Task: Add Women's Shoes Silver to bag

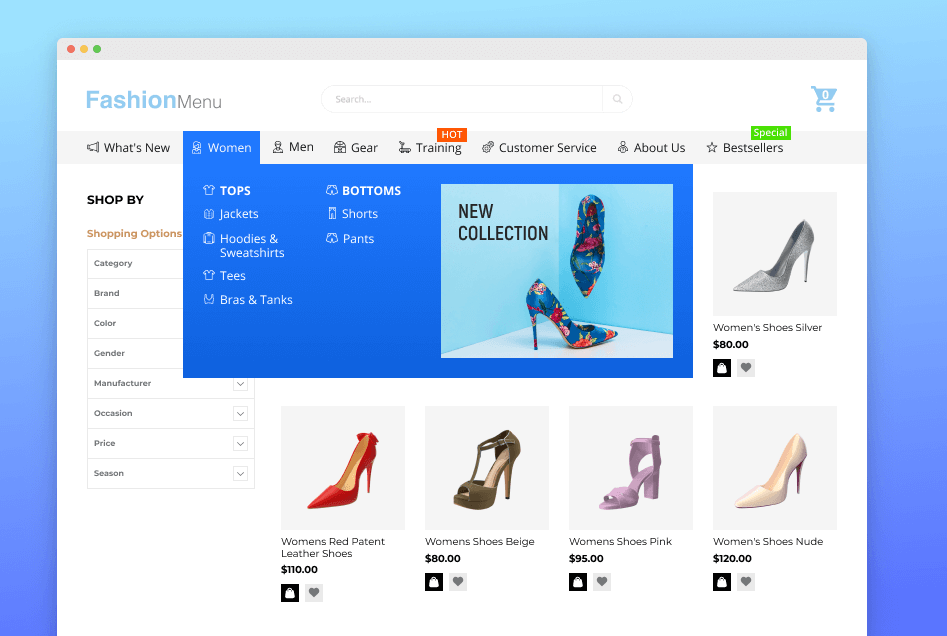Action: coord(722,368)
